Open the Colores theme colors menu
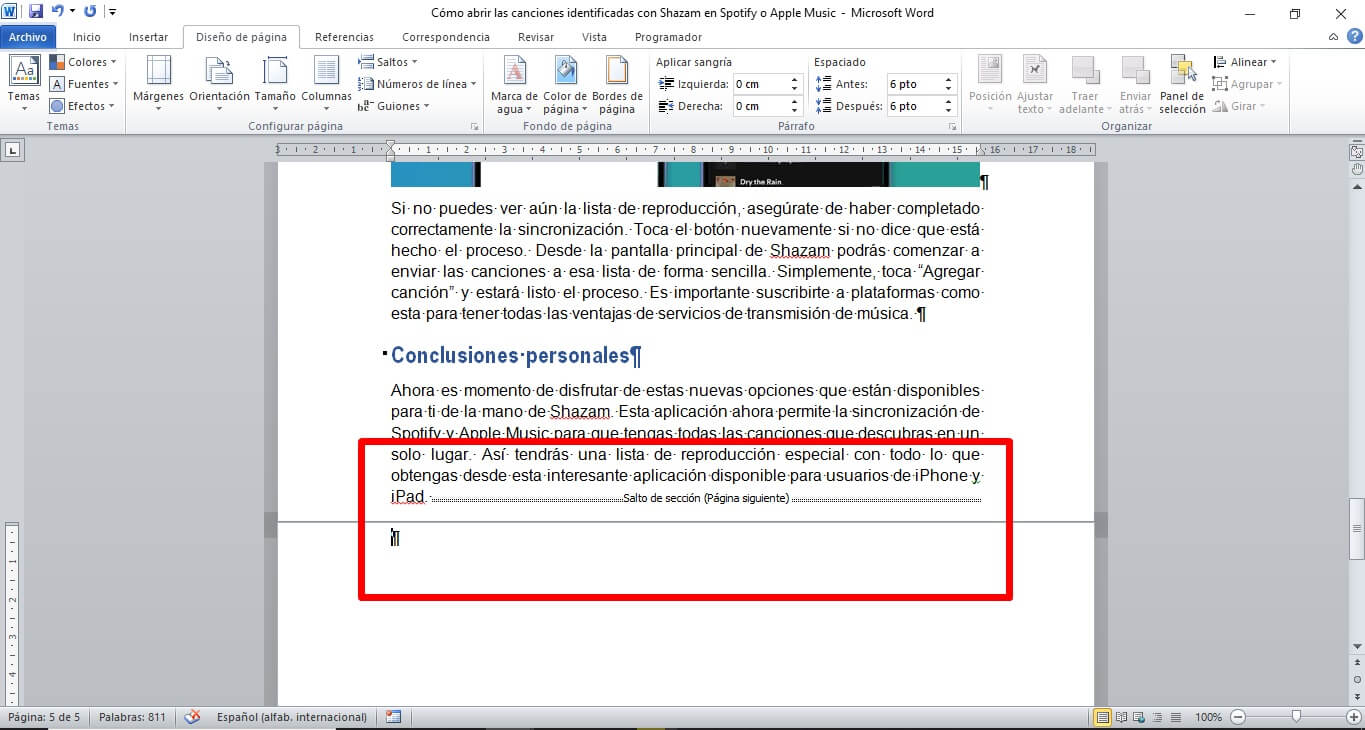This screenshot has height=730, width=1365. (x=84, y=62)
